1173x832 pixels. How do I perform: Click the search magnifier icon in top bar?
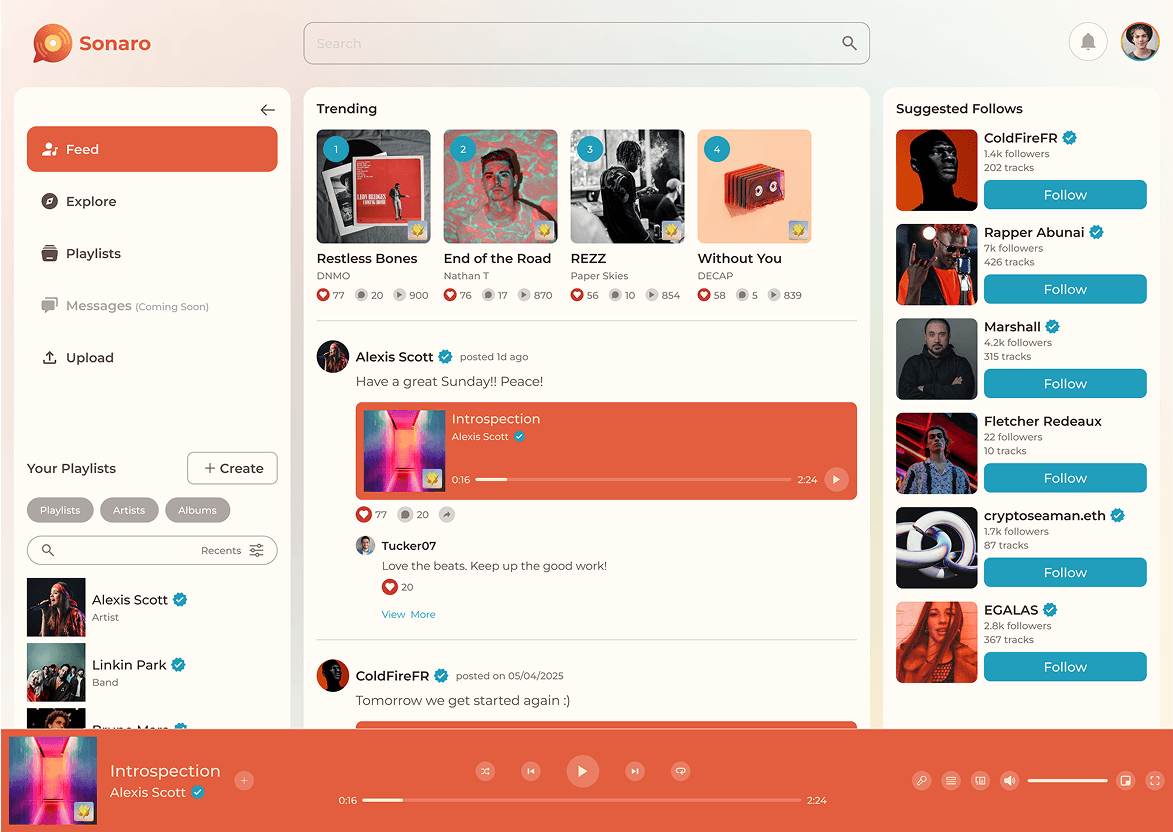click(849, 43)
